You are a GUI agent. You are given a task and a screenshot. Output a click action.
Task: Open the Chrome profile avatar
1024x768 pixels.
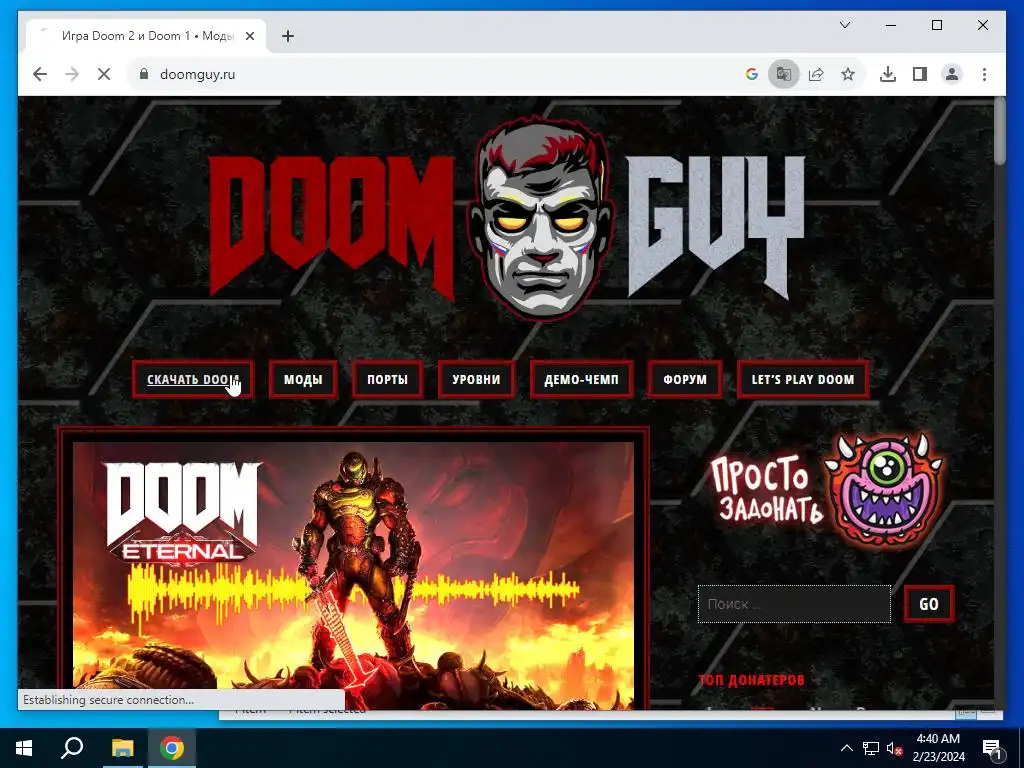952,74
